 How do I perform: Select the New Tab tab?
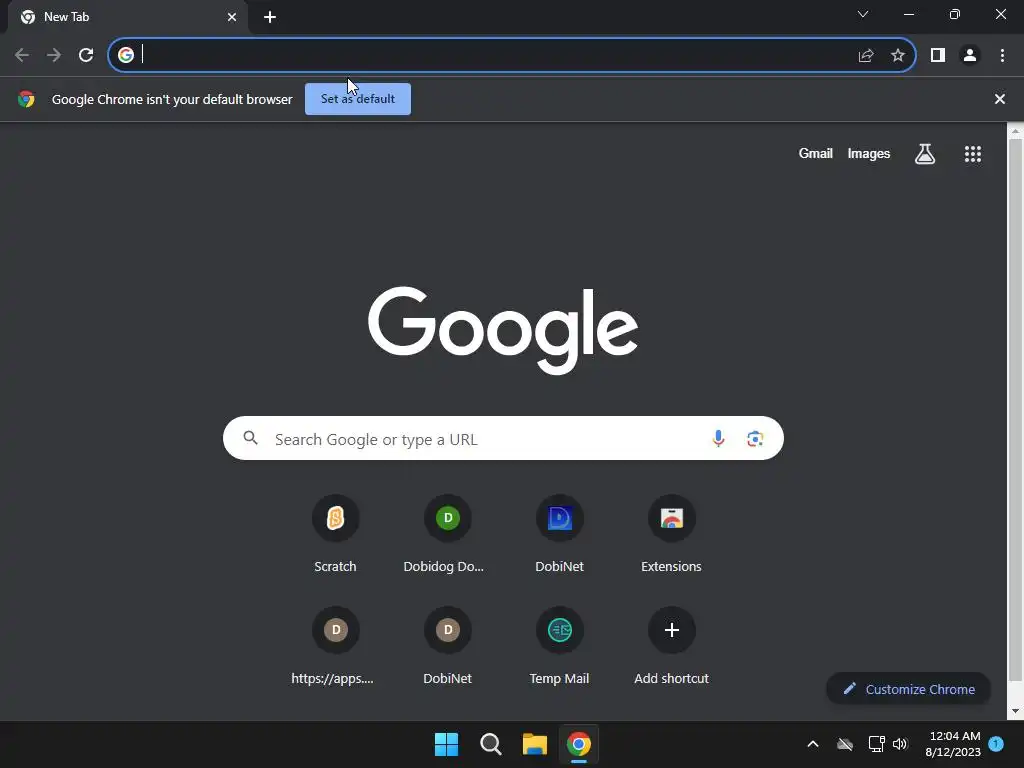[127, 17]
